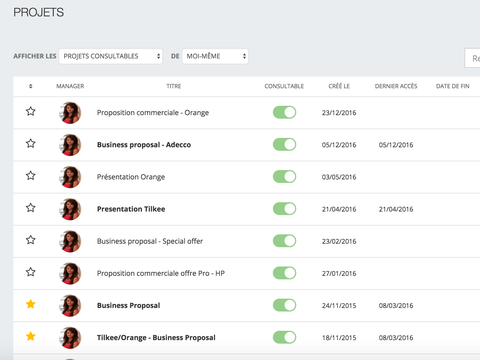This screenshot has height=360, width=480.
Task: Sort by the Créé le column header
Action: point(339,86)
